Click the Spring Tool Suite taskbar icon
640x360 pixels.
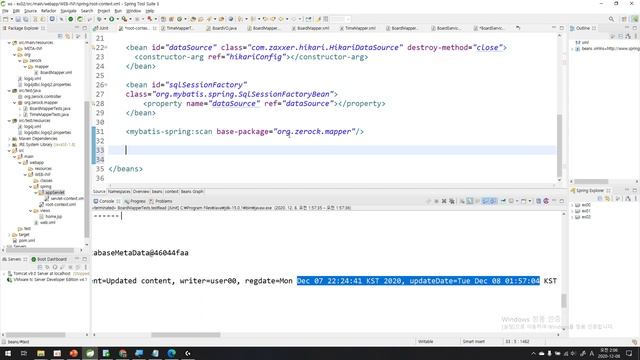[x=90, y=353]
